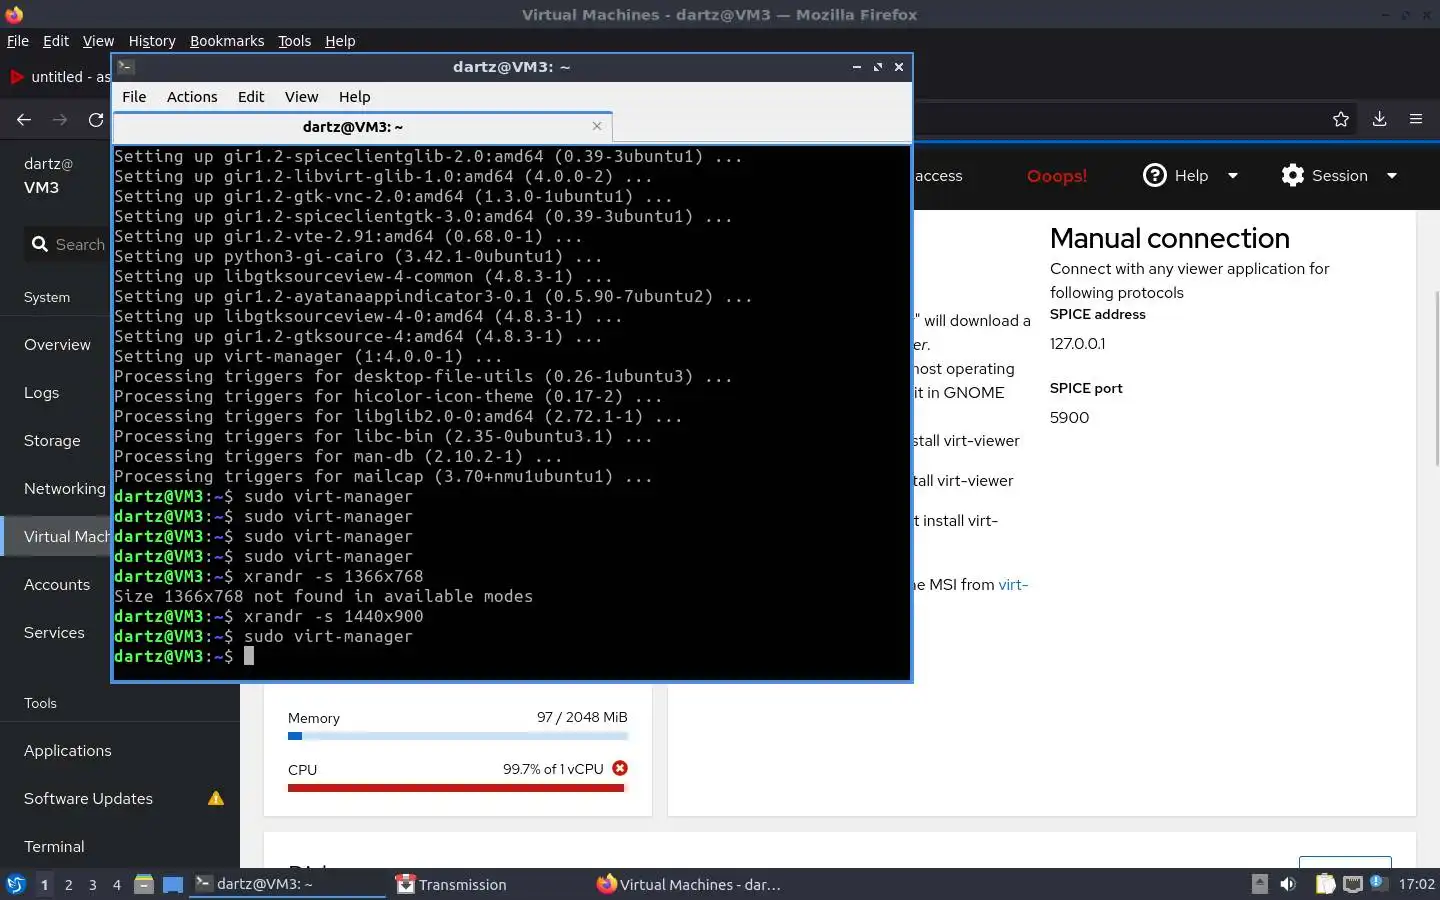Viewport: 1440px width, 900px height.
Task: Open the LXQt start menu
Action: point(16,884)
